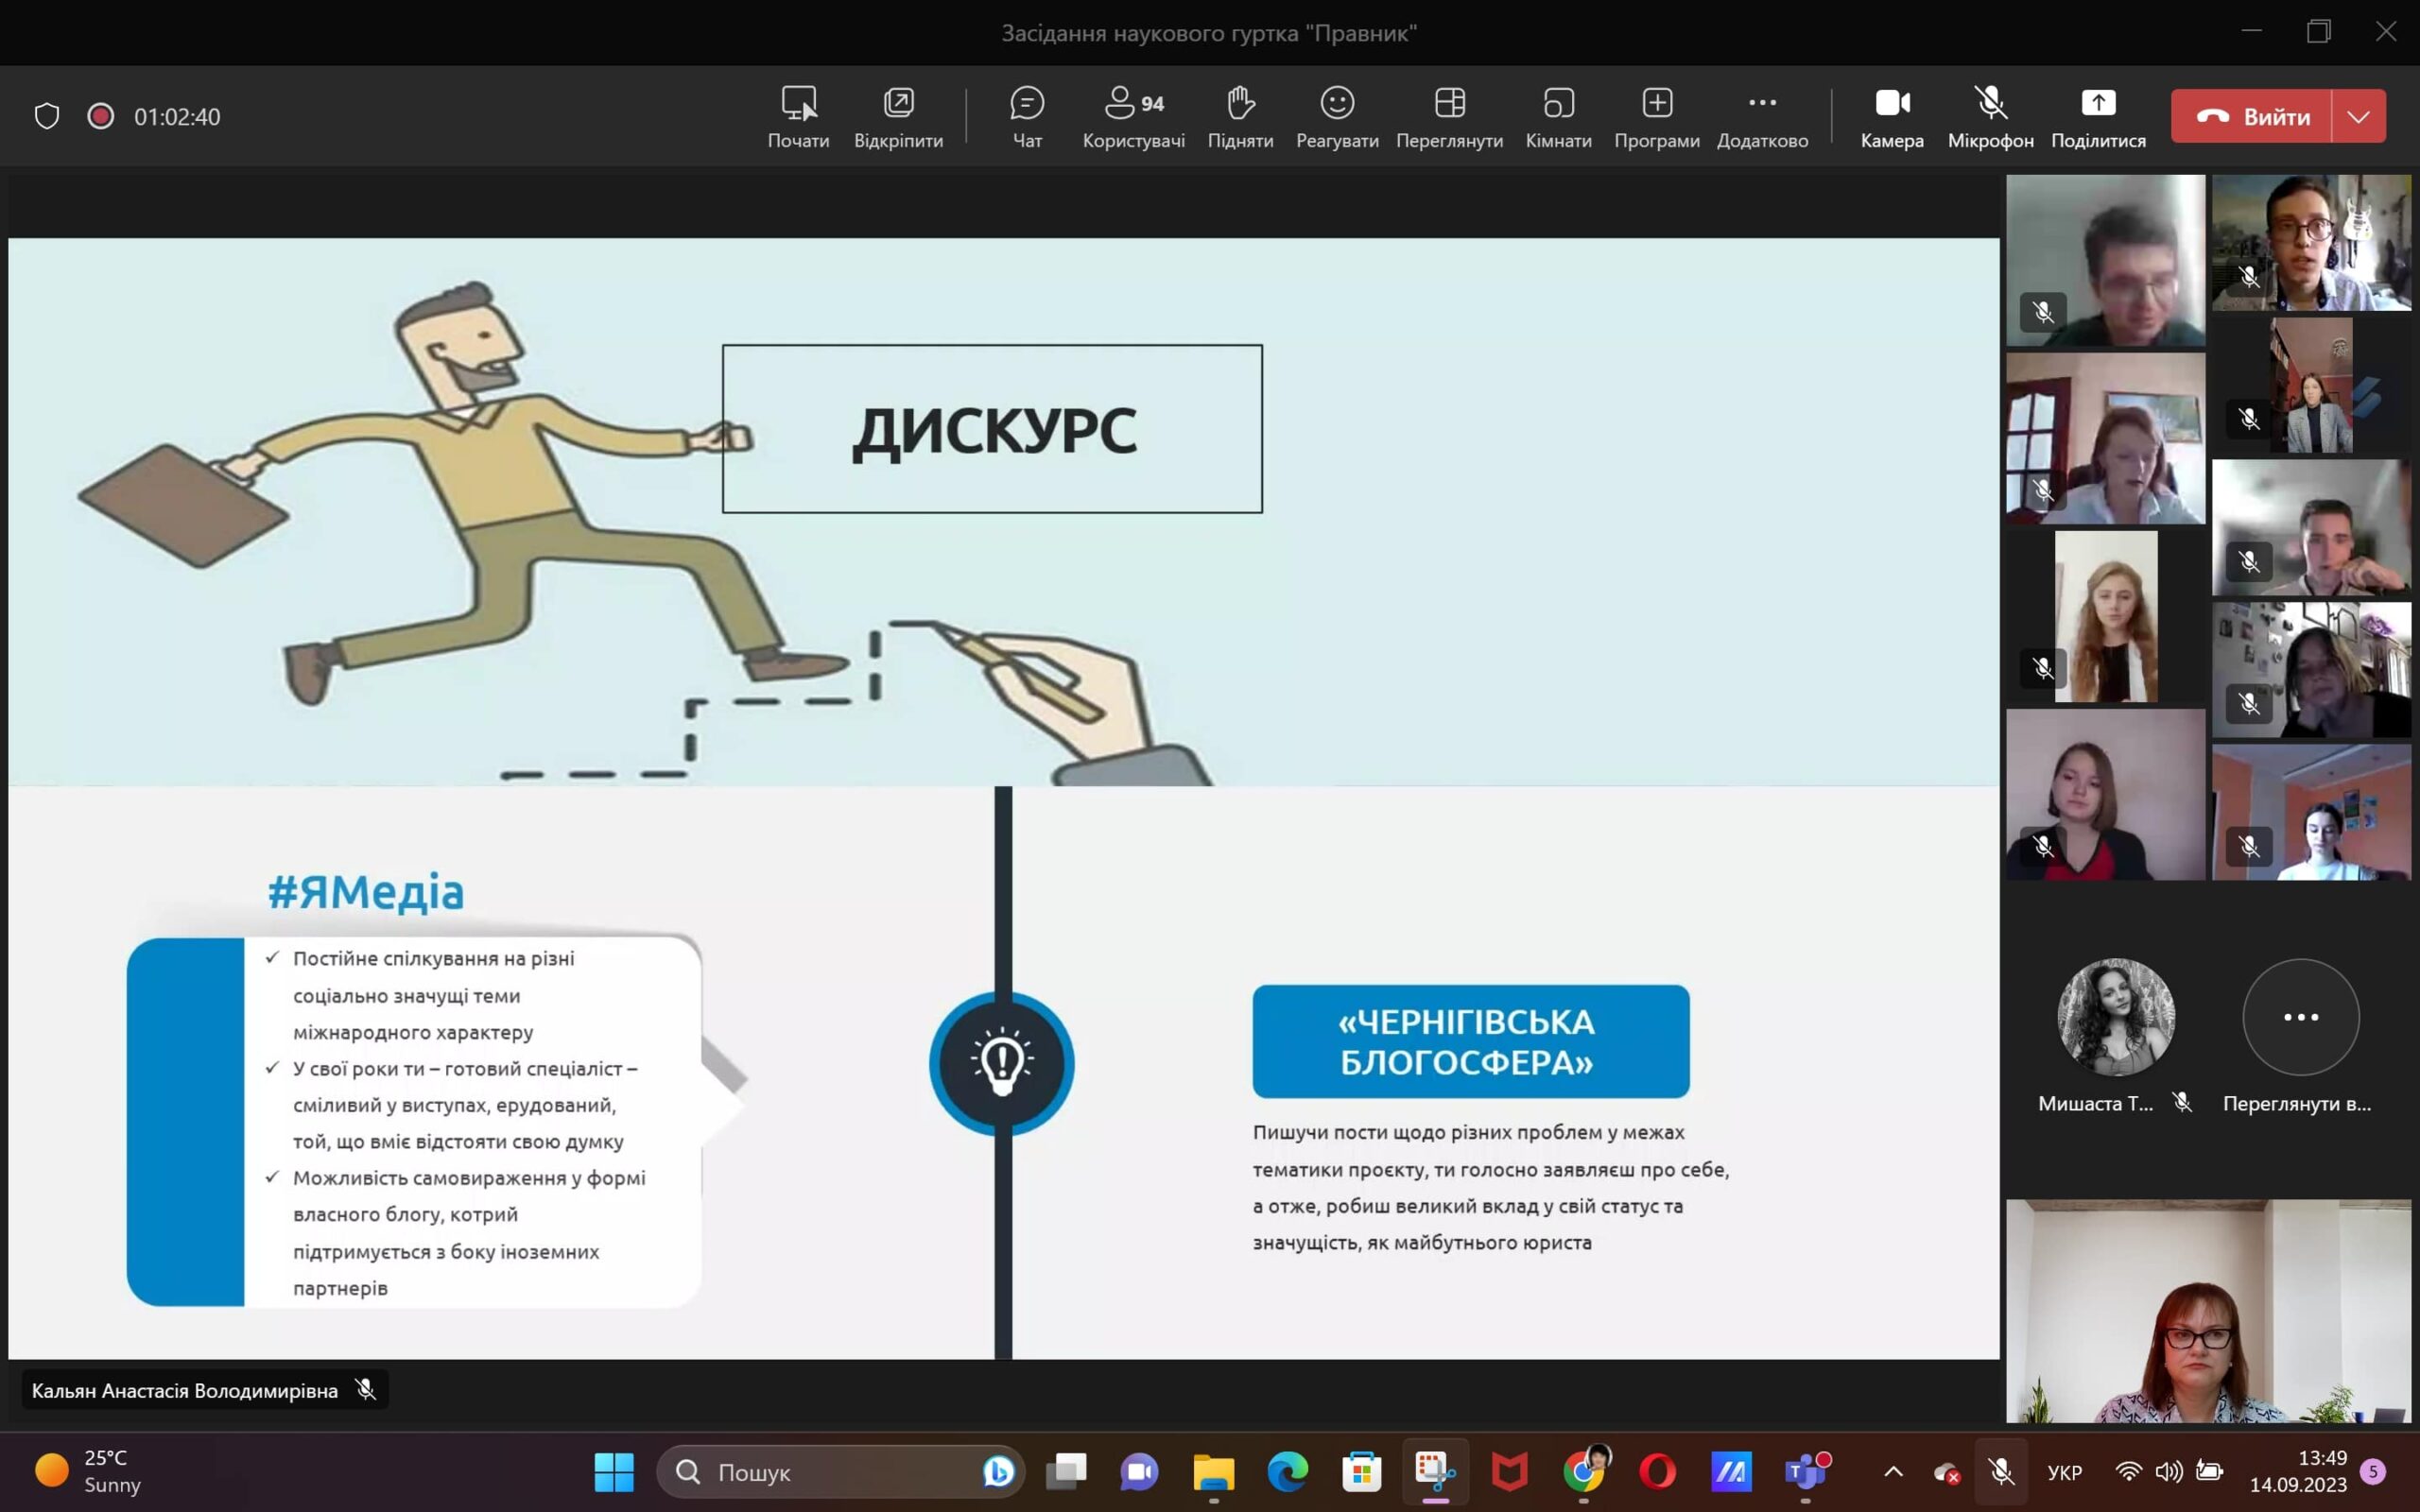Raise hand with the Підняти icon
The width and height of the screenshot is (2420, 1512).
(1240, 117)
